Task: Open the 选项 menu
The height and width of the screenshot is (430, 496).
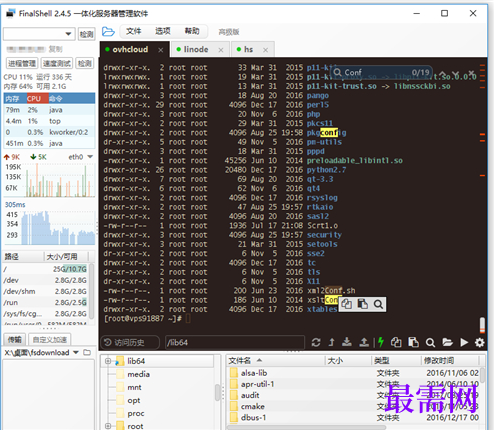Action: click(x=163, y=31)
